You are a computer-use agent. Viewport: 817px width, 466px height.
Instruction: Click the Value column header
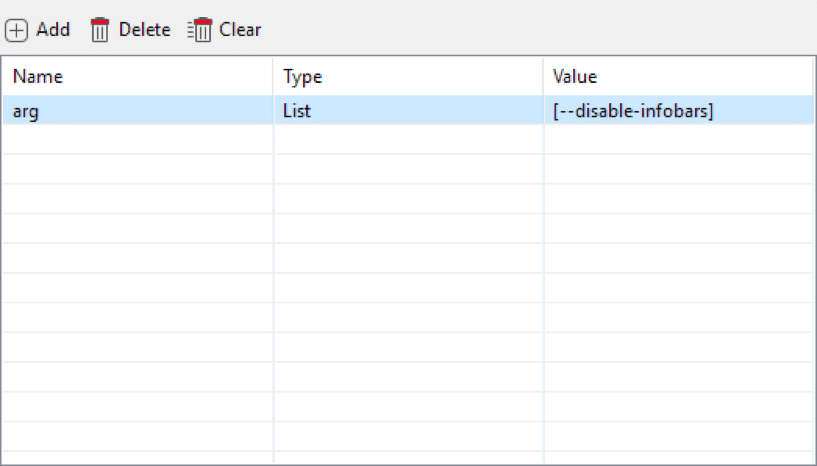click(x=678, y=77)
